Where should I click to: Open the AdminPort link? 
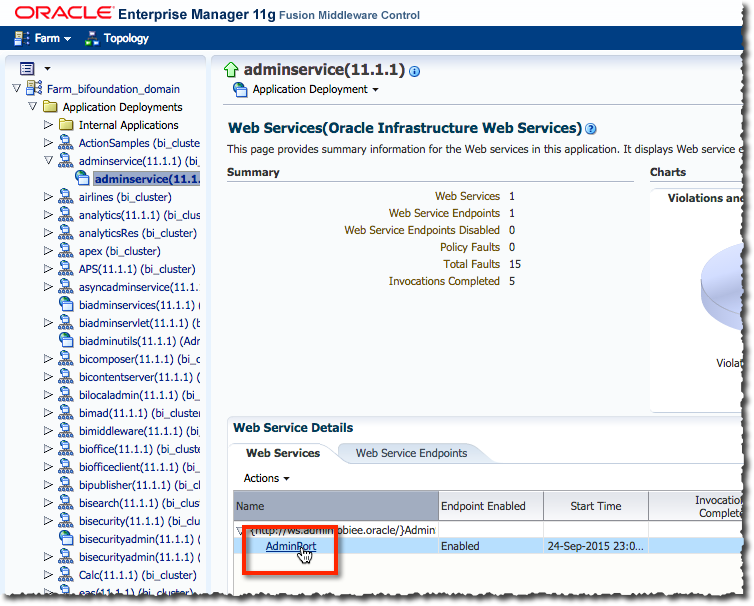click(x=290, y=546)
